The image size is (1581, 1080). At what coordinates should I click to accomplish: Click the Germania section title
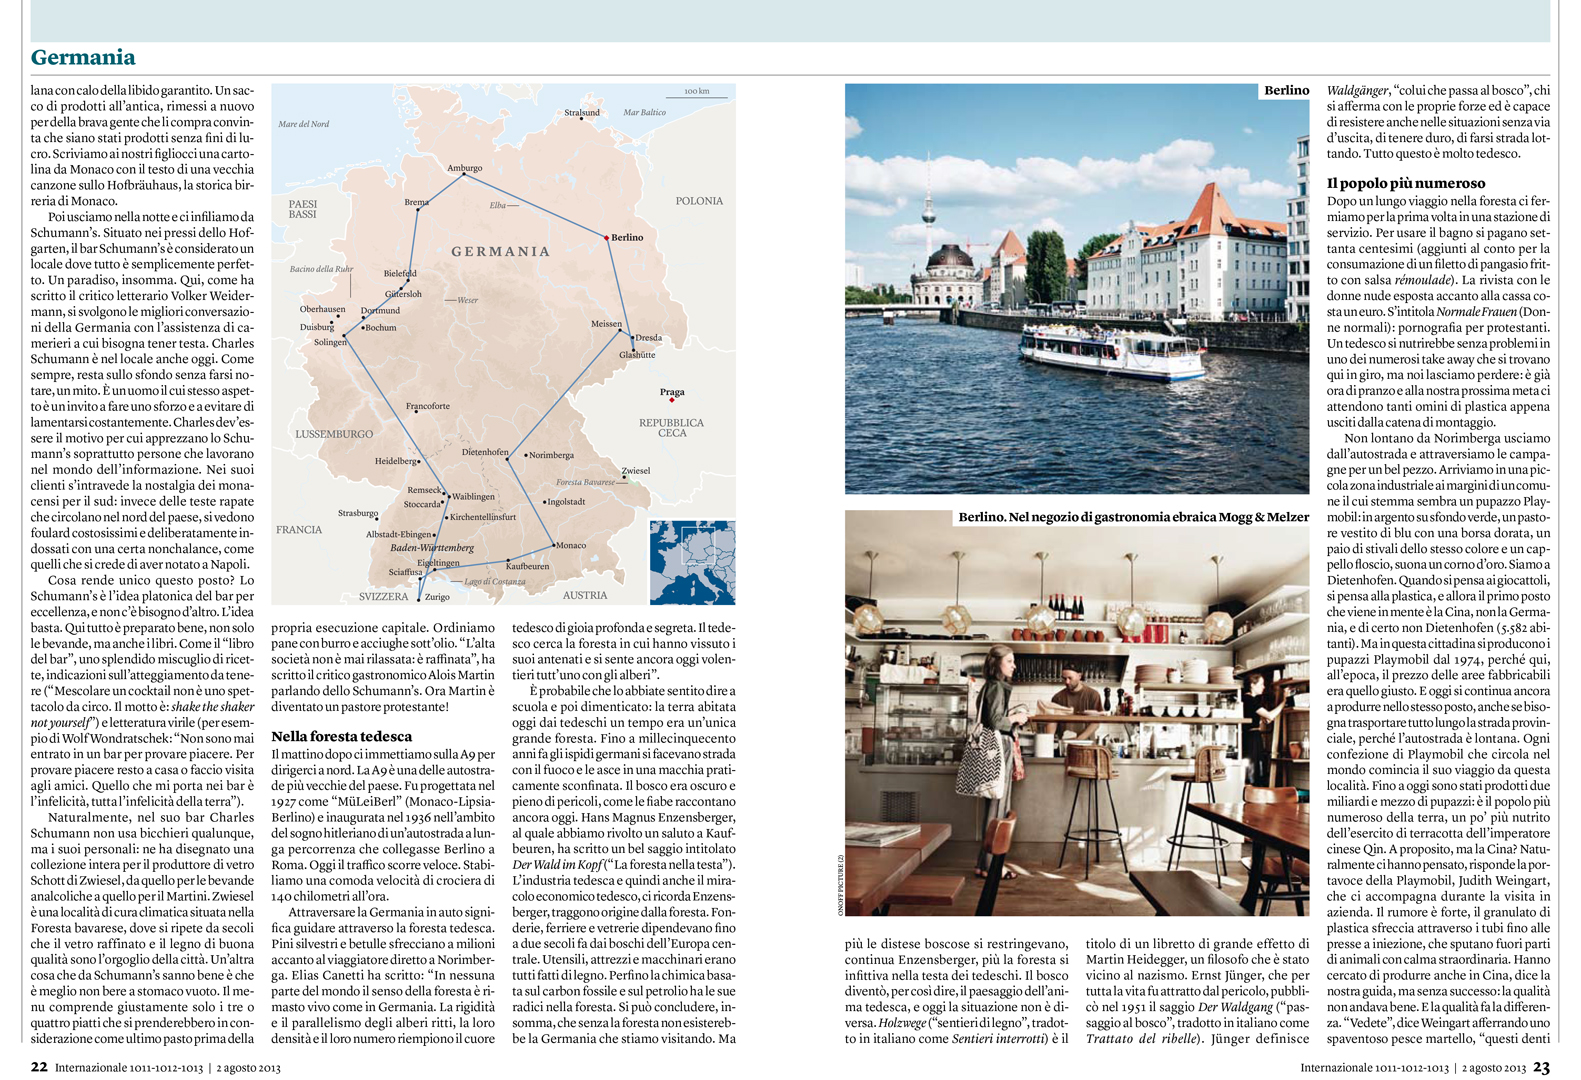tap(83, 58)
